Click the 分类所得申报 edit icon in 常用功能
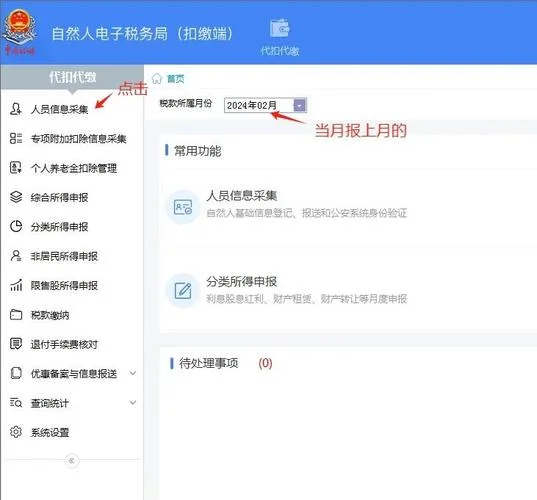This screenshot has height=500, width=537. coord(183,291)
